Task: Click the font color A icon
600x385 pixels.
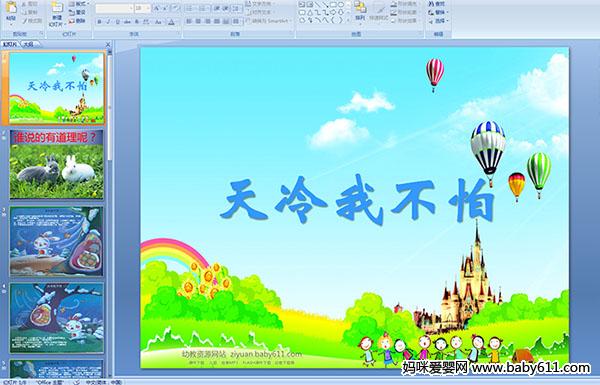Action: [171, 22]
